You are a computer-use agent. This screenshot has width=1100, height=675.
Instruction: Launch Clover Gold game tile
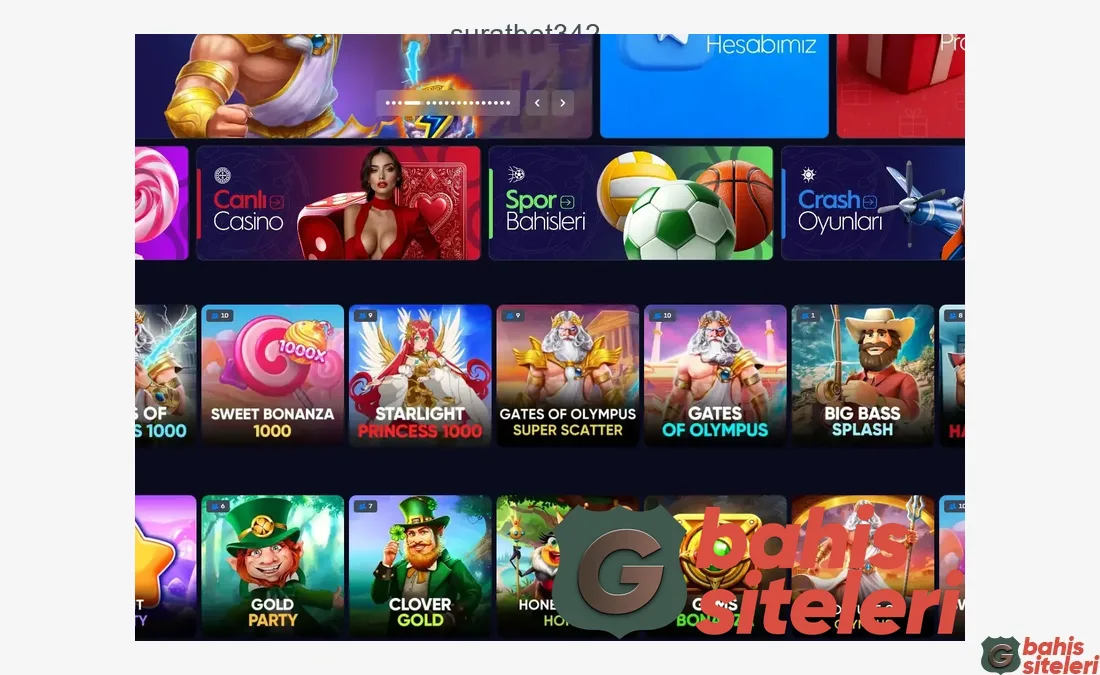pos(420,567)
